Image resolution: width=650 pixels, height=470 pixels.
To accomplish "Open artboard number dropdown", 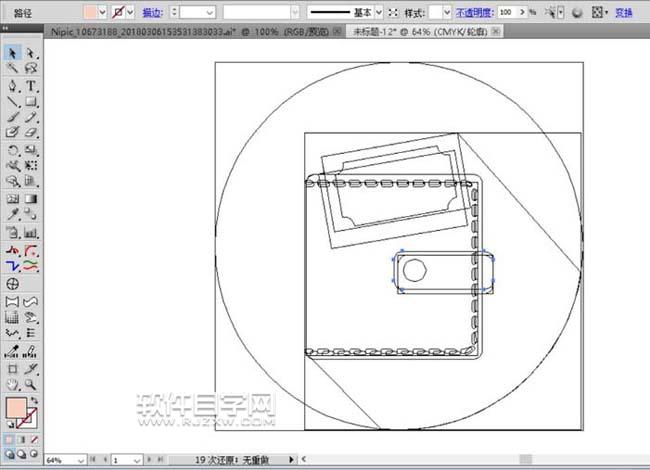I will (x=137, y=460).
